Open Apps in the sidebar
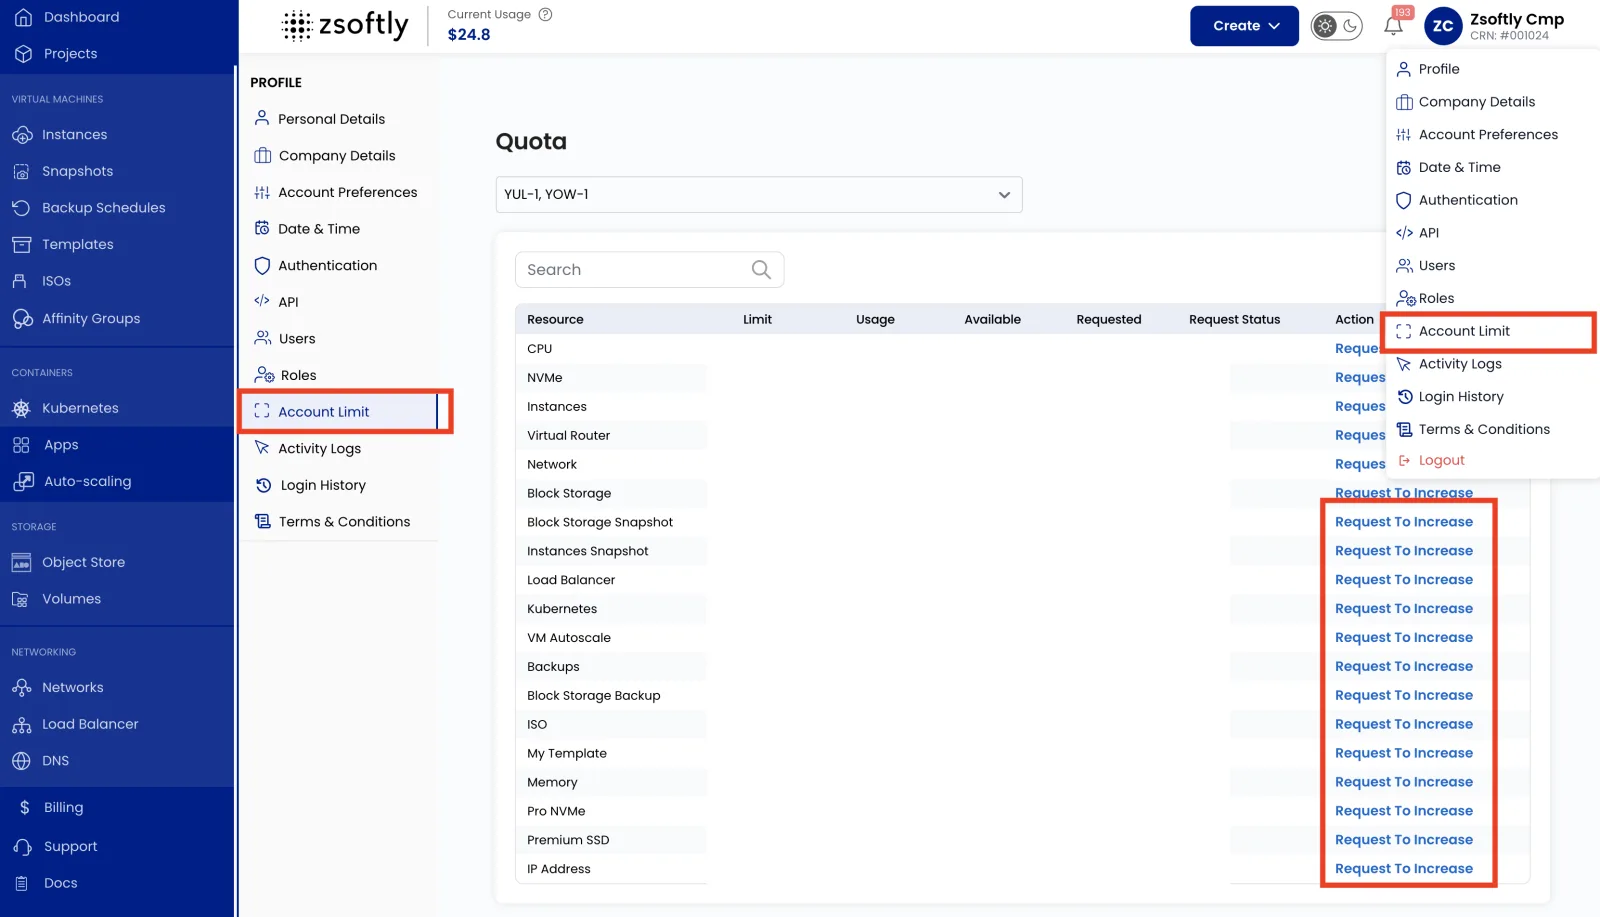Image resolution: width=1600 pixels, height=917 pixels. 45,445
